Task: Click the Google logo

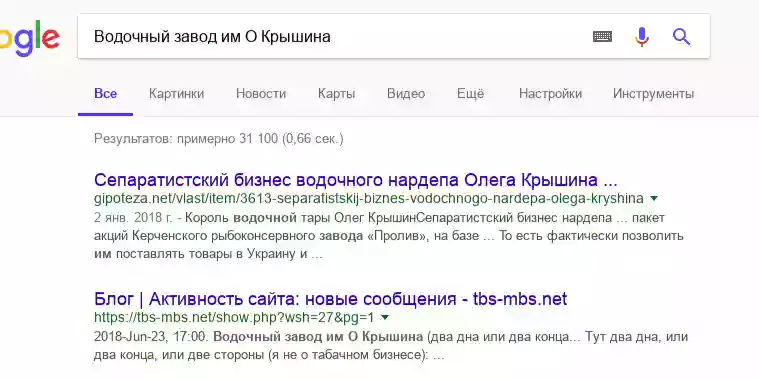Action: 30,37
